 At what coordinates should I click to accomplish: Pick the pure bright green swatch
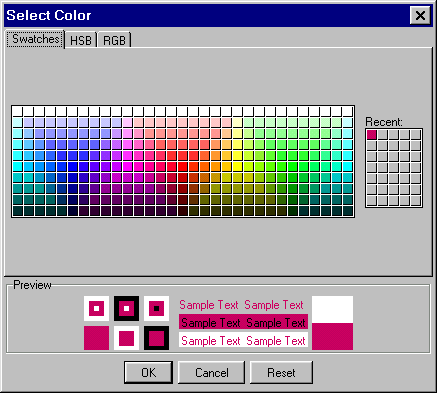point(292,166)
